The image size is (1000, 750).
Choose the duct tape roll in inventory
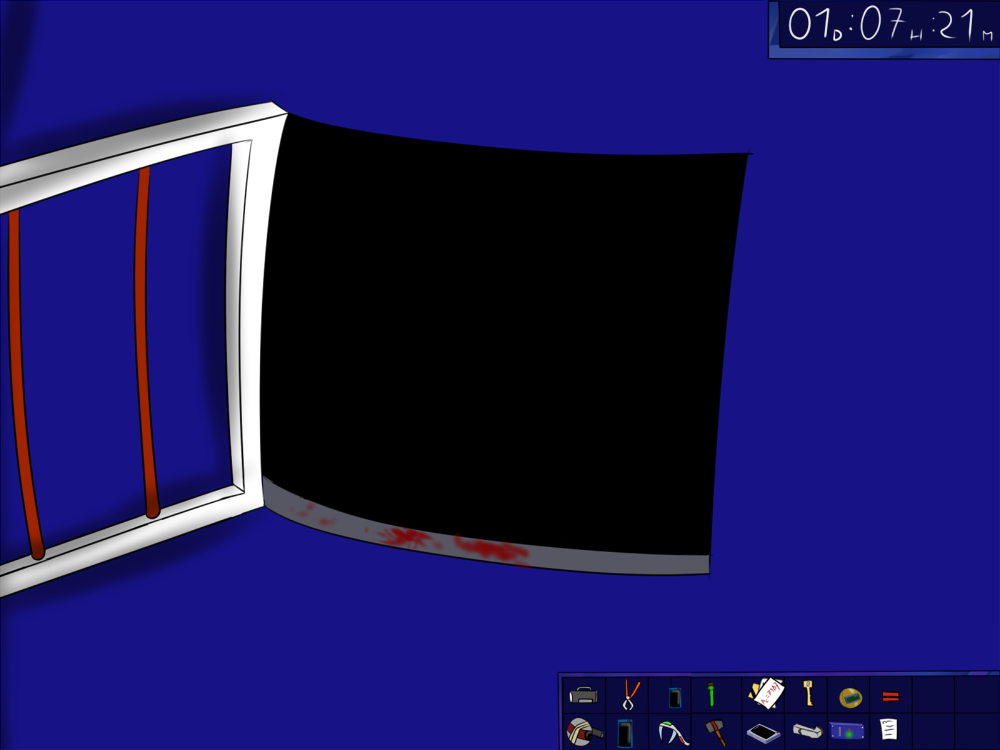click(x=583, y=732)
